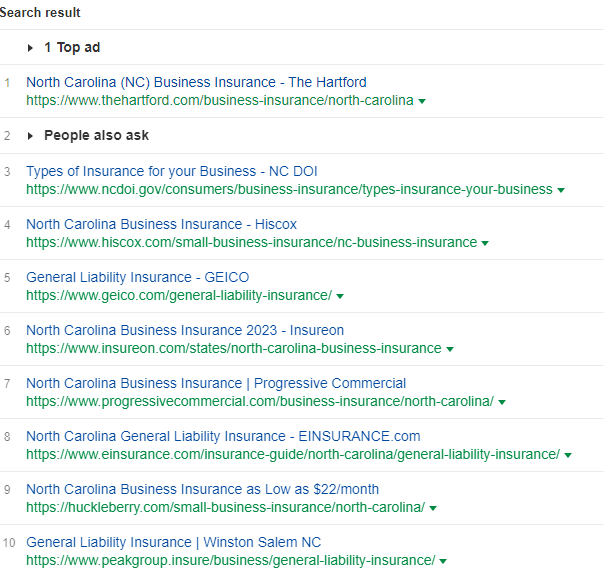Image resolution: width=604 pixels, height=574 pixels.
Task: Open 'Types of Insurance for your Business - NC DOI'
Action: pyautogui.click(x=171, y=171)
